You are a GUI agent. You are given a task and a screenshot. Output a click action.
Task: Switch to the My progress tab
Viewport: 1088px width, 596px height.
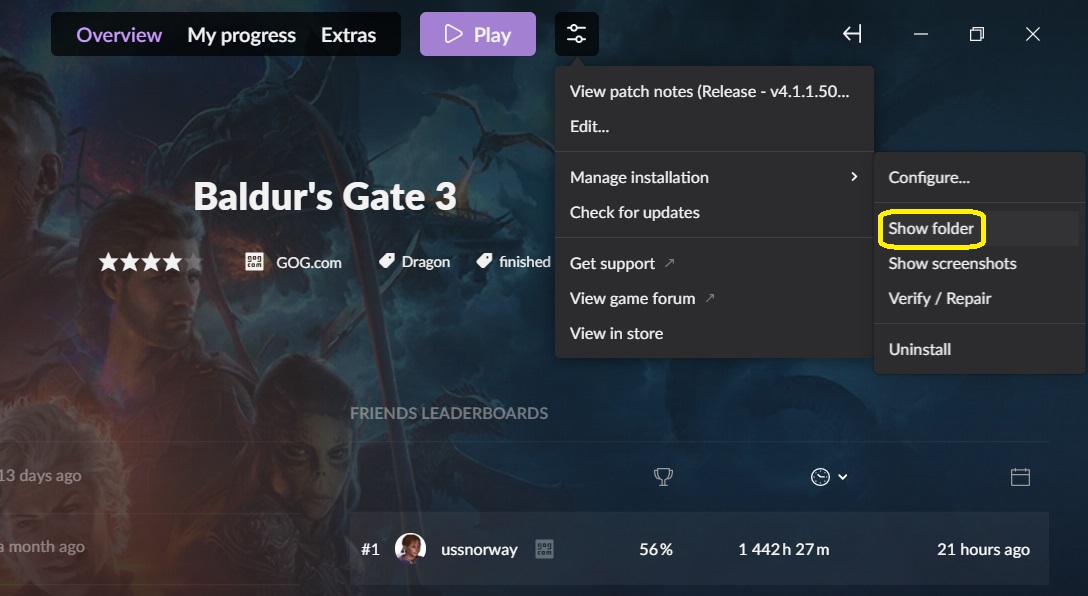click(x=241, y=35)
